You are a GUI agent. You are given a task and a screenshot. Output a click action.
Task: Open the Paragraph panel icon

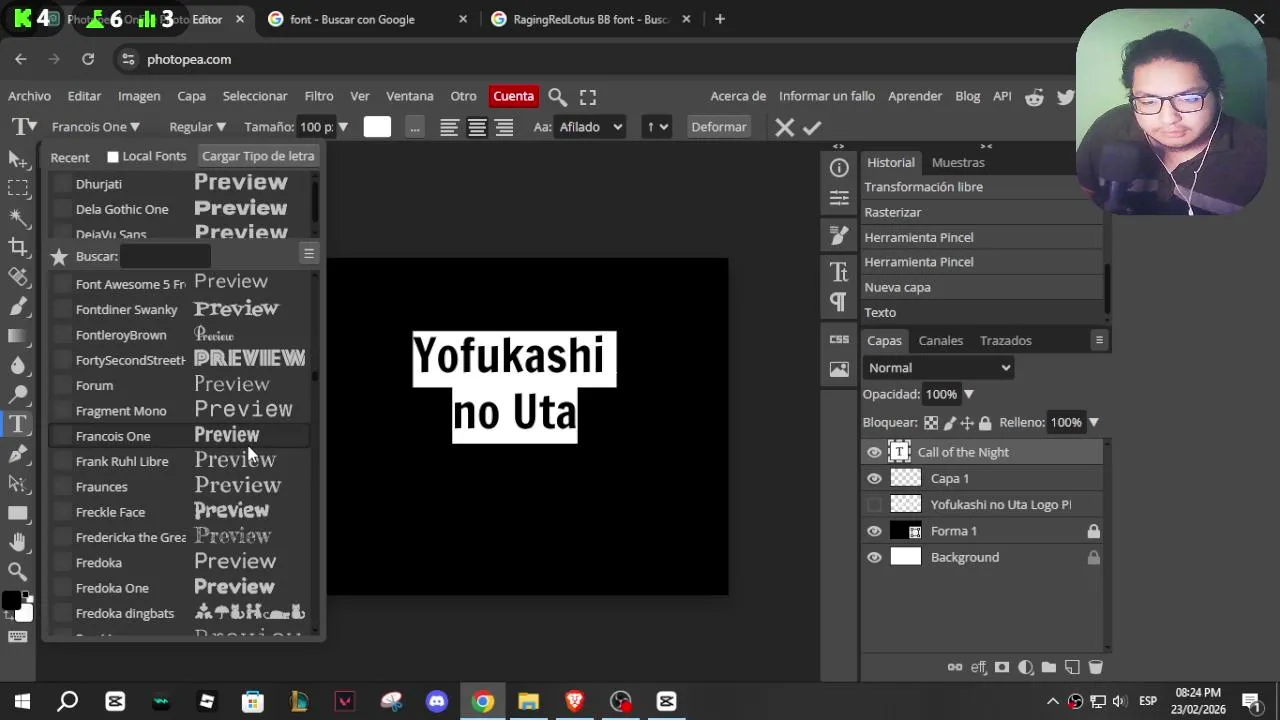(x=839, y=302)
